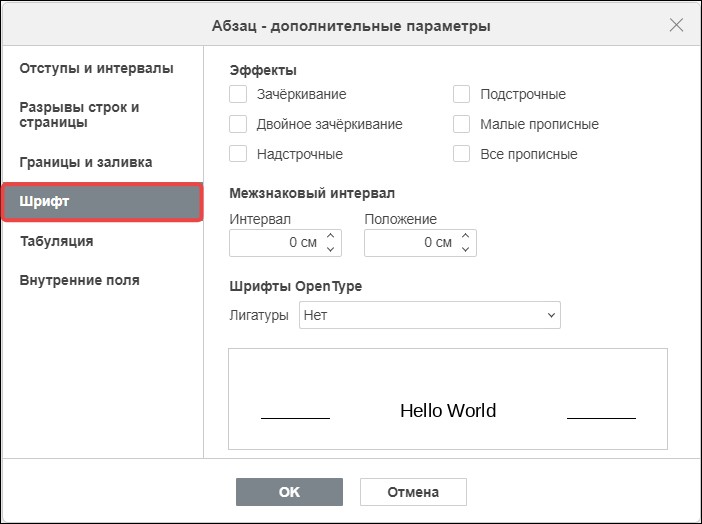
Task: Decrease the Положение value
Action: click(x=465, y=249)
